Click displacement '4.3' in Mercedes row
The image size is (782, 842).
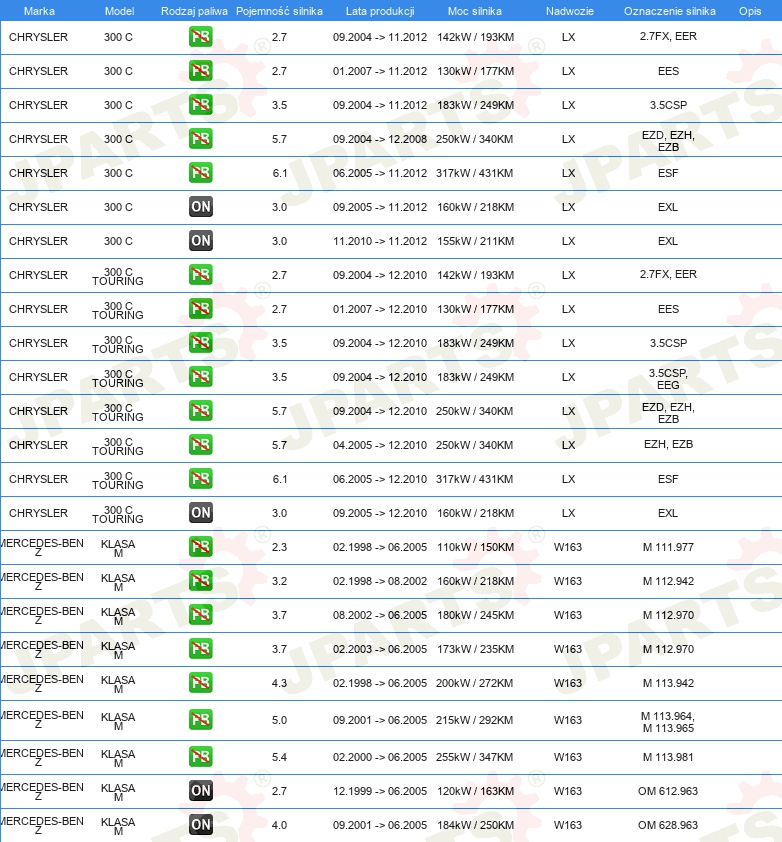(279, 683)
